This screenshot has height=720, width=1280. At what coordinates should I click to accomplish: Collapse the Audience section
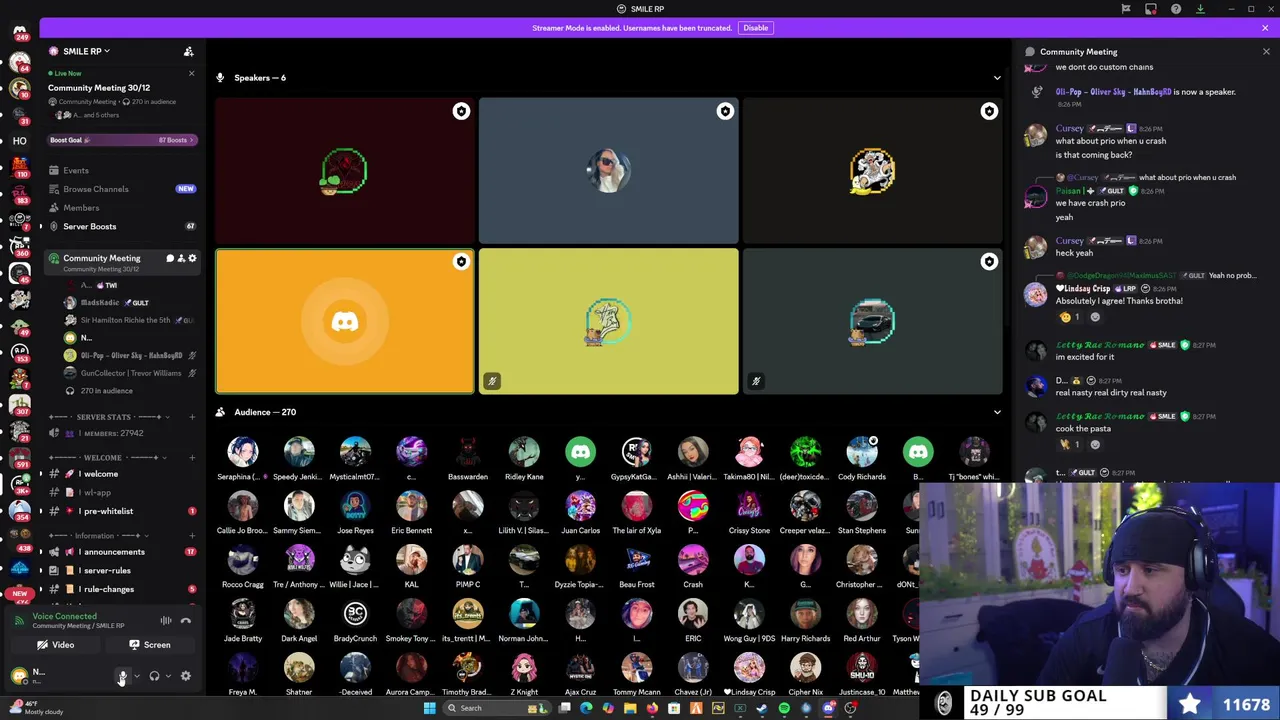(996, 412)
